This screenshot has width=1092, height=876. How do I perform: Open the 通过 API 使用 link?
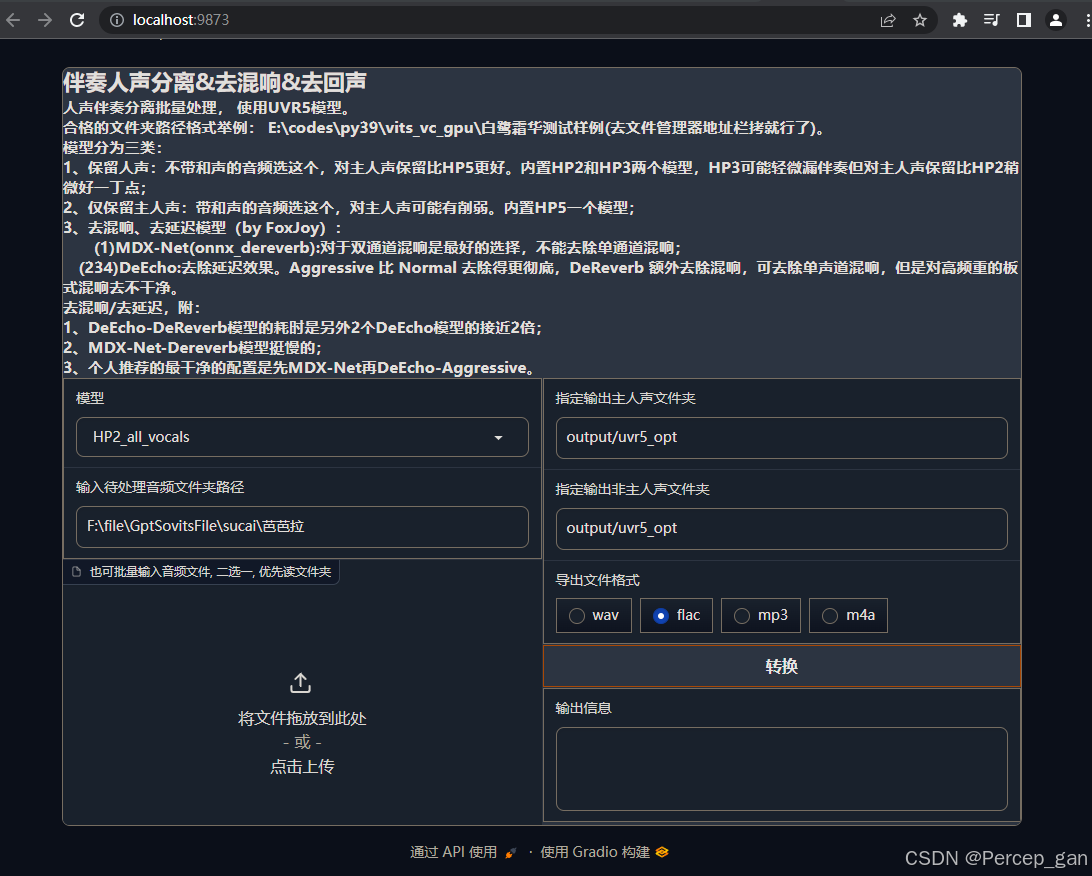tap(463, 852)
